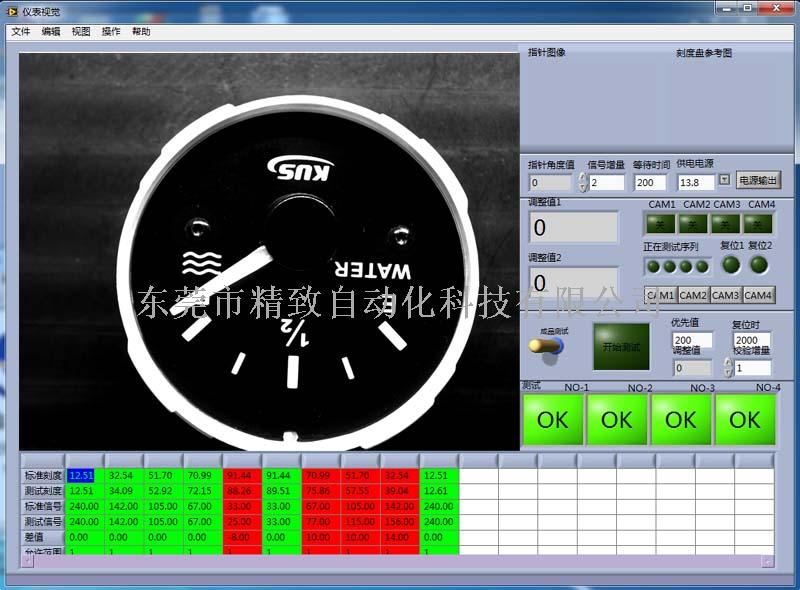Click the first 正在测试序列 LED
The image size is (800, 590).
coord(654,266)
